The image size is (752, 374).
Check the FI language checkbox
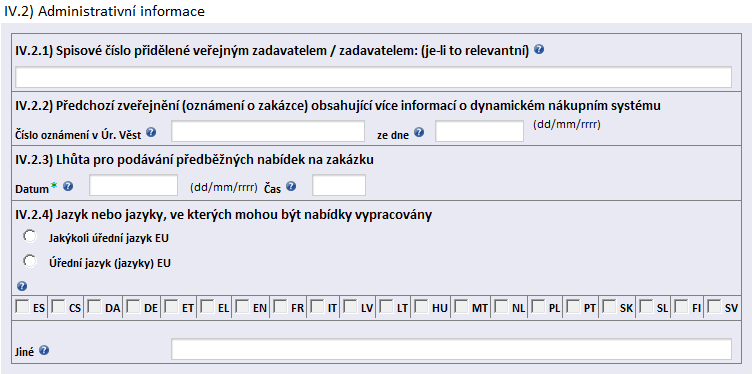tap(681, 306)
